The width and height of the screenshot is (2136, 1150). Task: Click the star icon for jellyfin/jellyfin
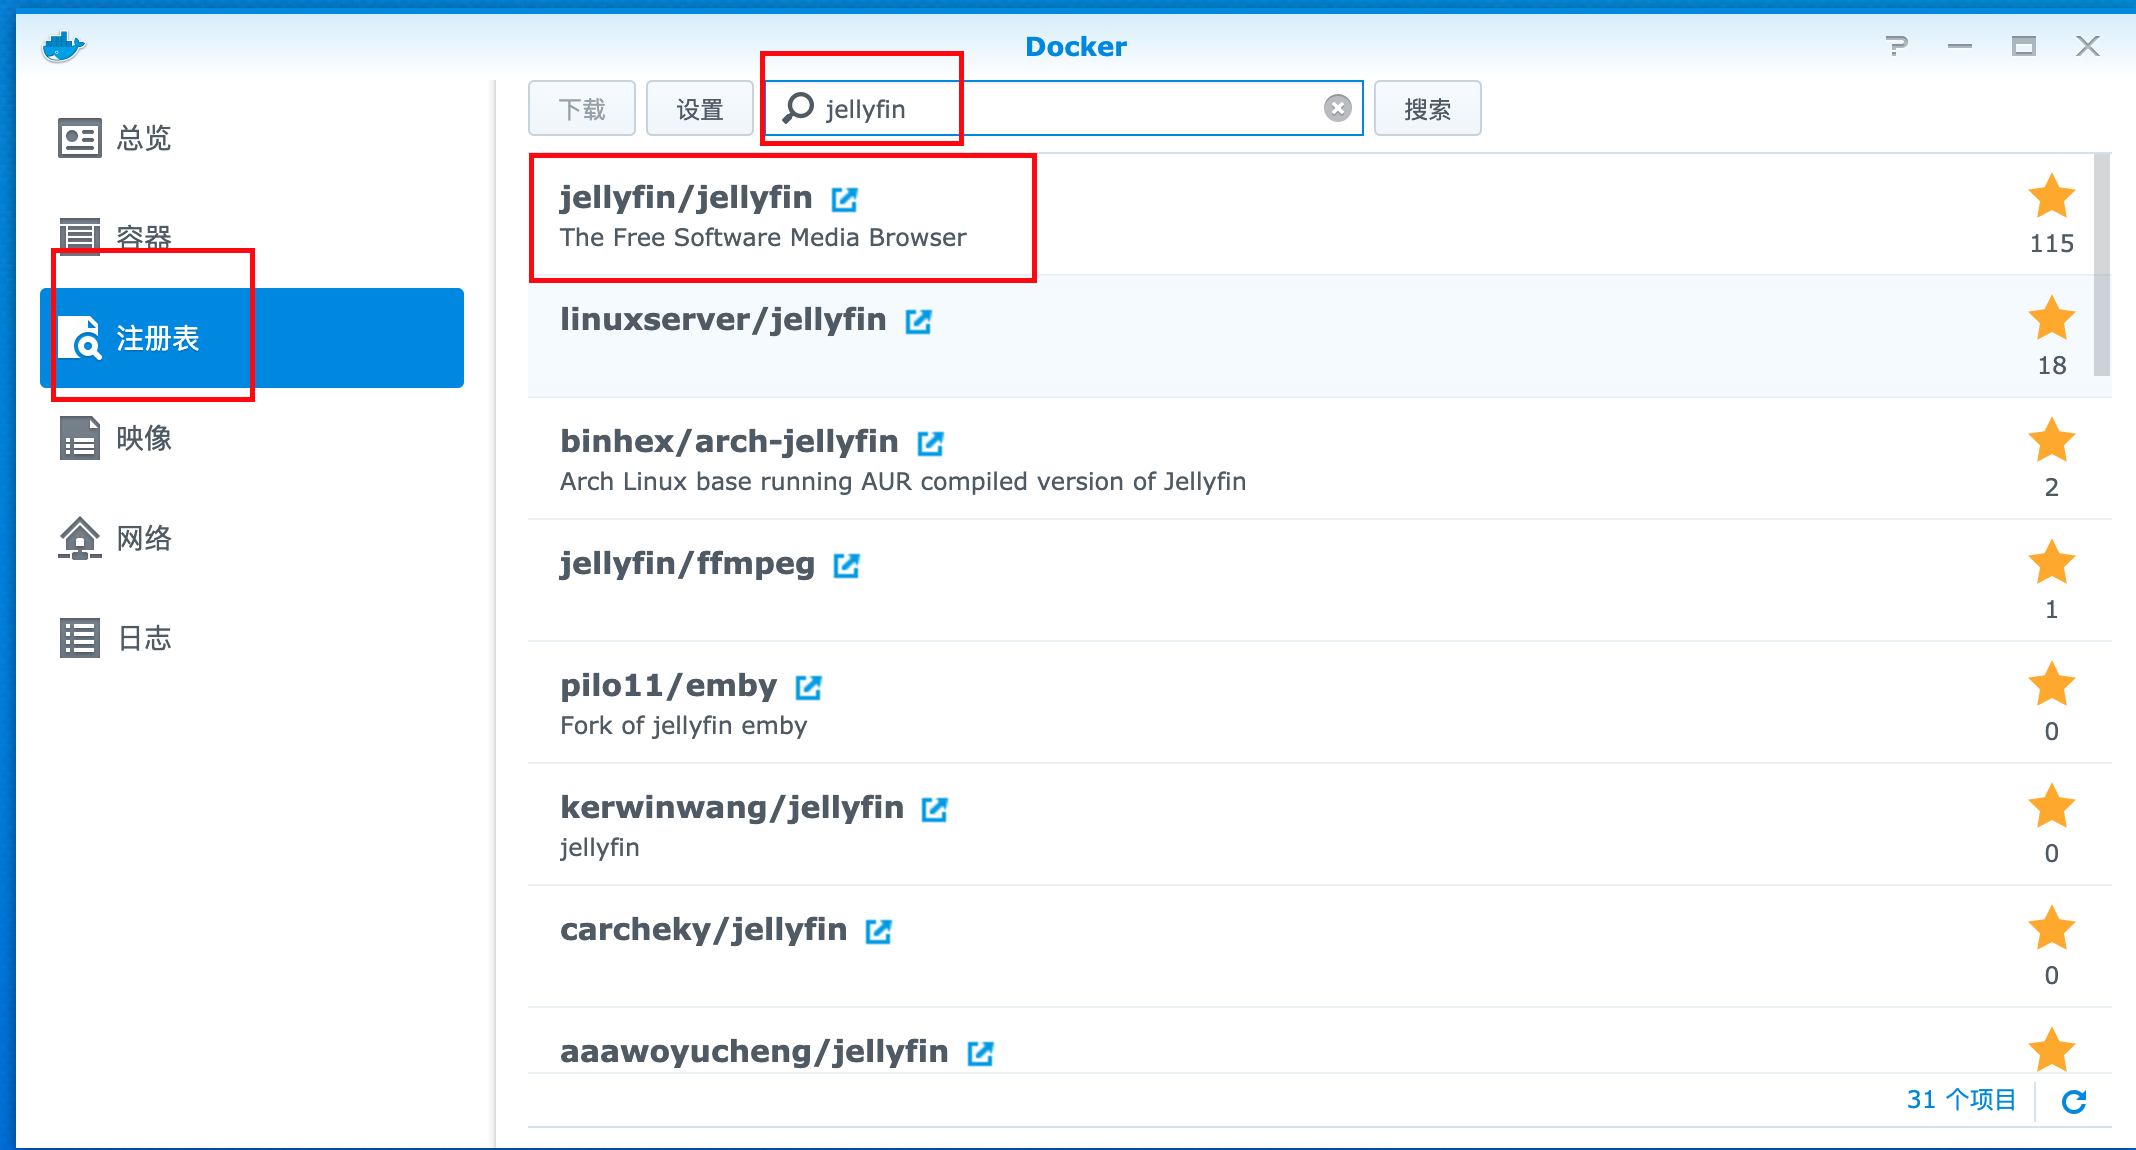pyautogui.click(x=2052, y=196)
